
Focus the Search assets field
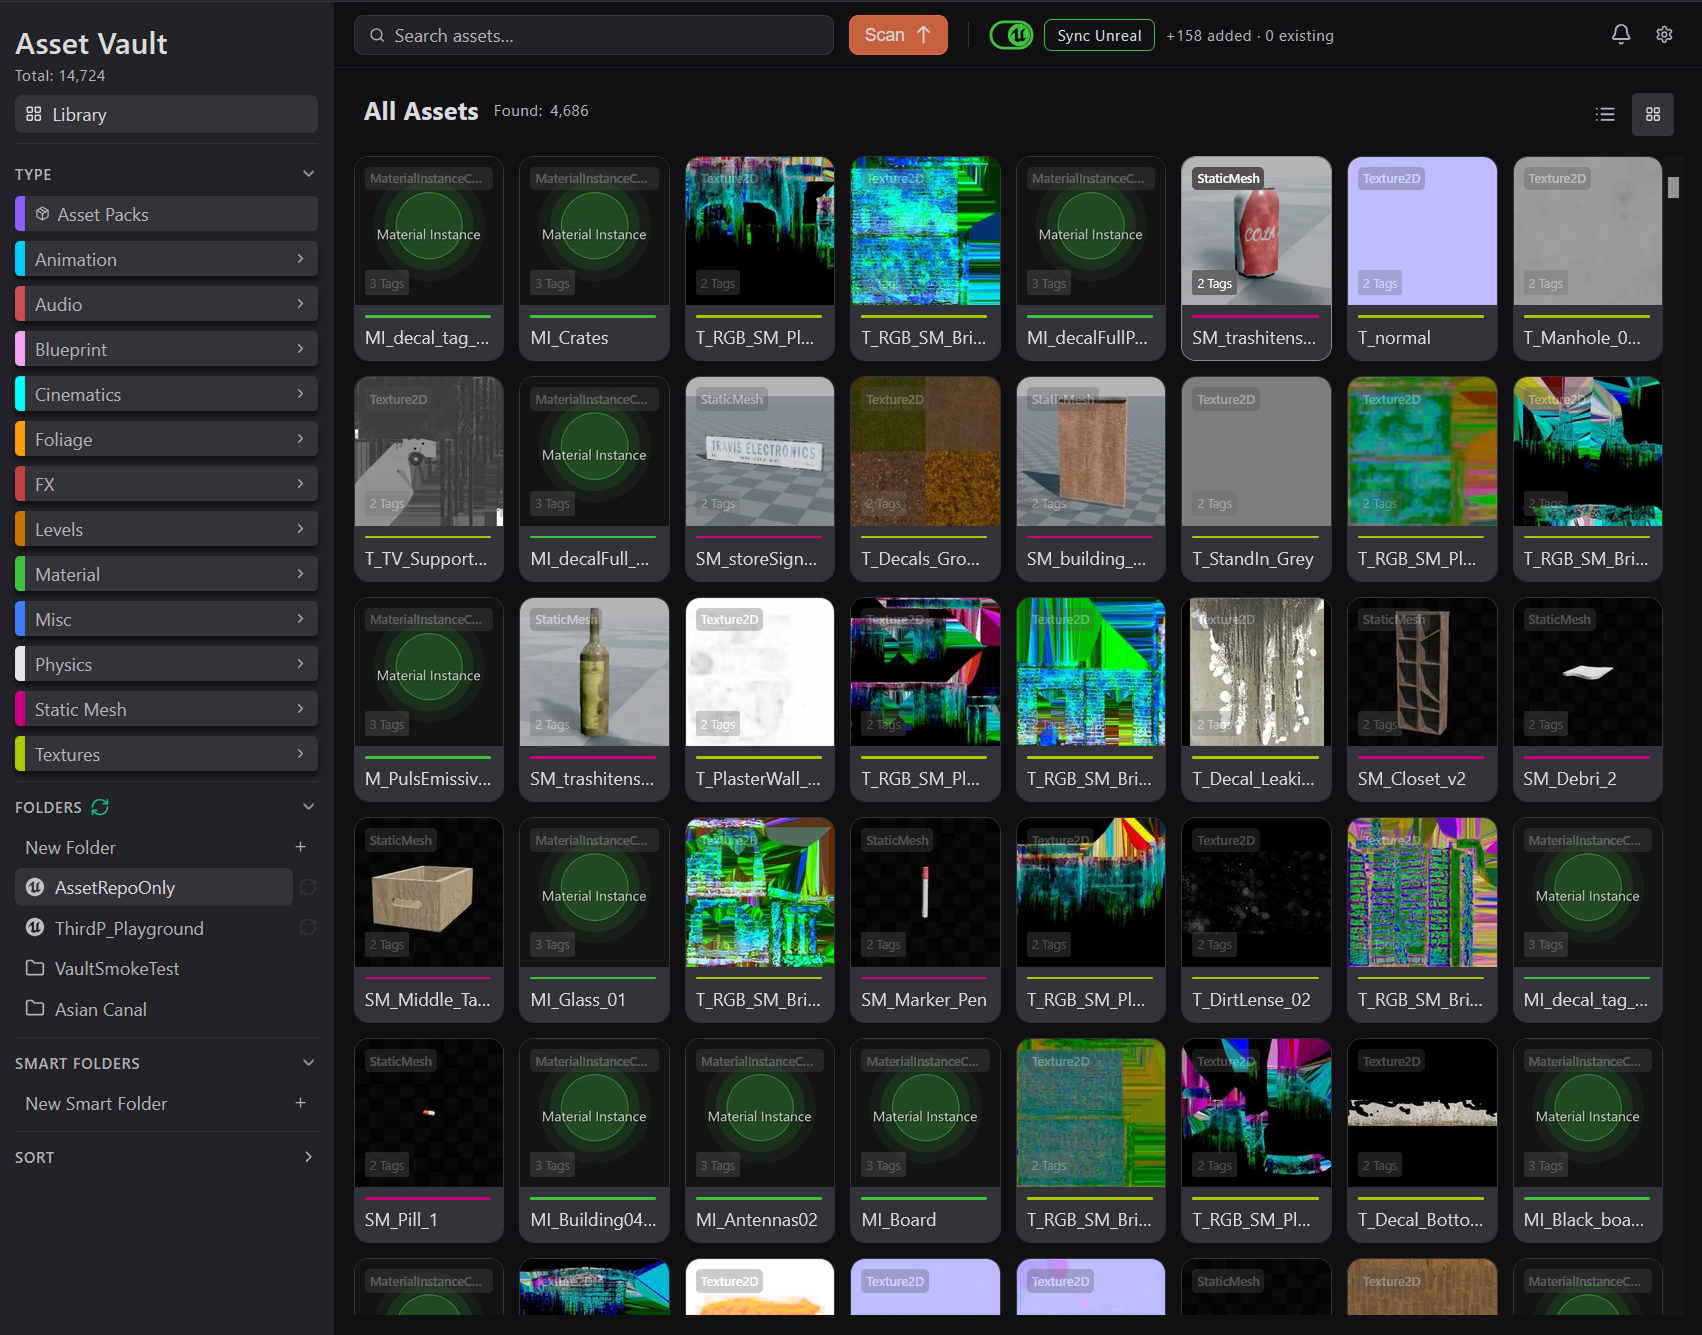pos(594,35)
